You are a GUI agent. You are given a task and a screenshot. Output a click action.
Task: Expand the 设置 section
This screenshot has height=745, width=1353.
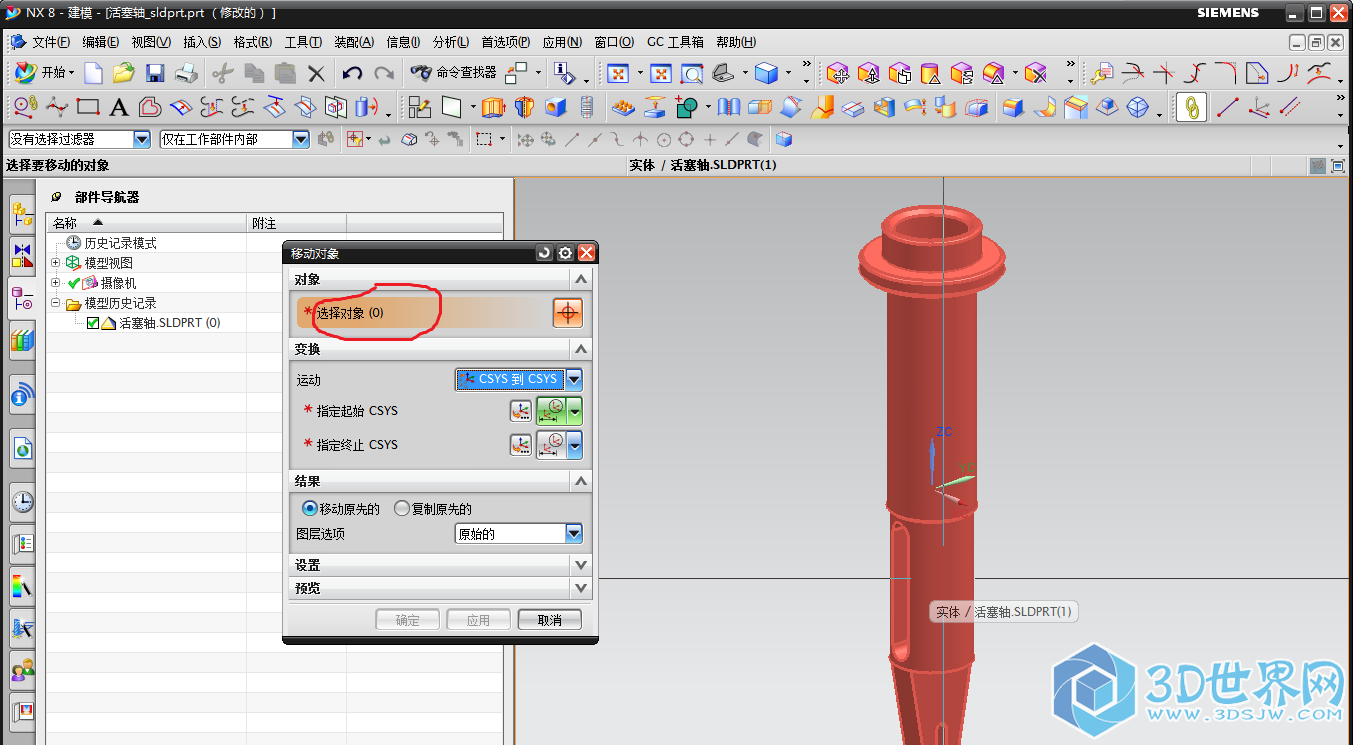click(x=581, y=565)
